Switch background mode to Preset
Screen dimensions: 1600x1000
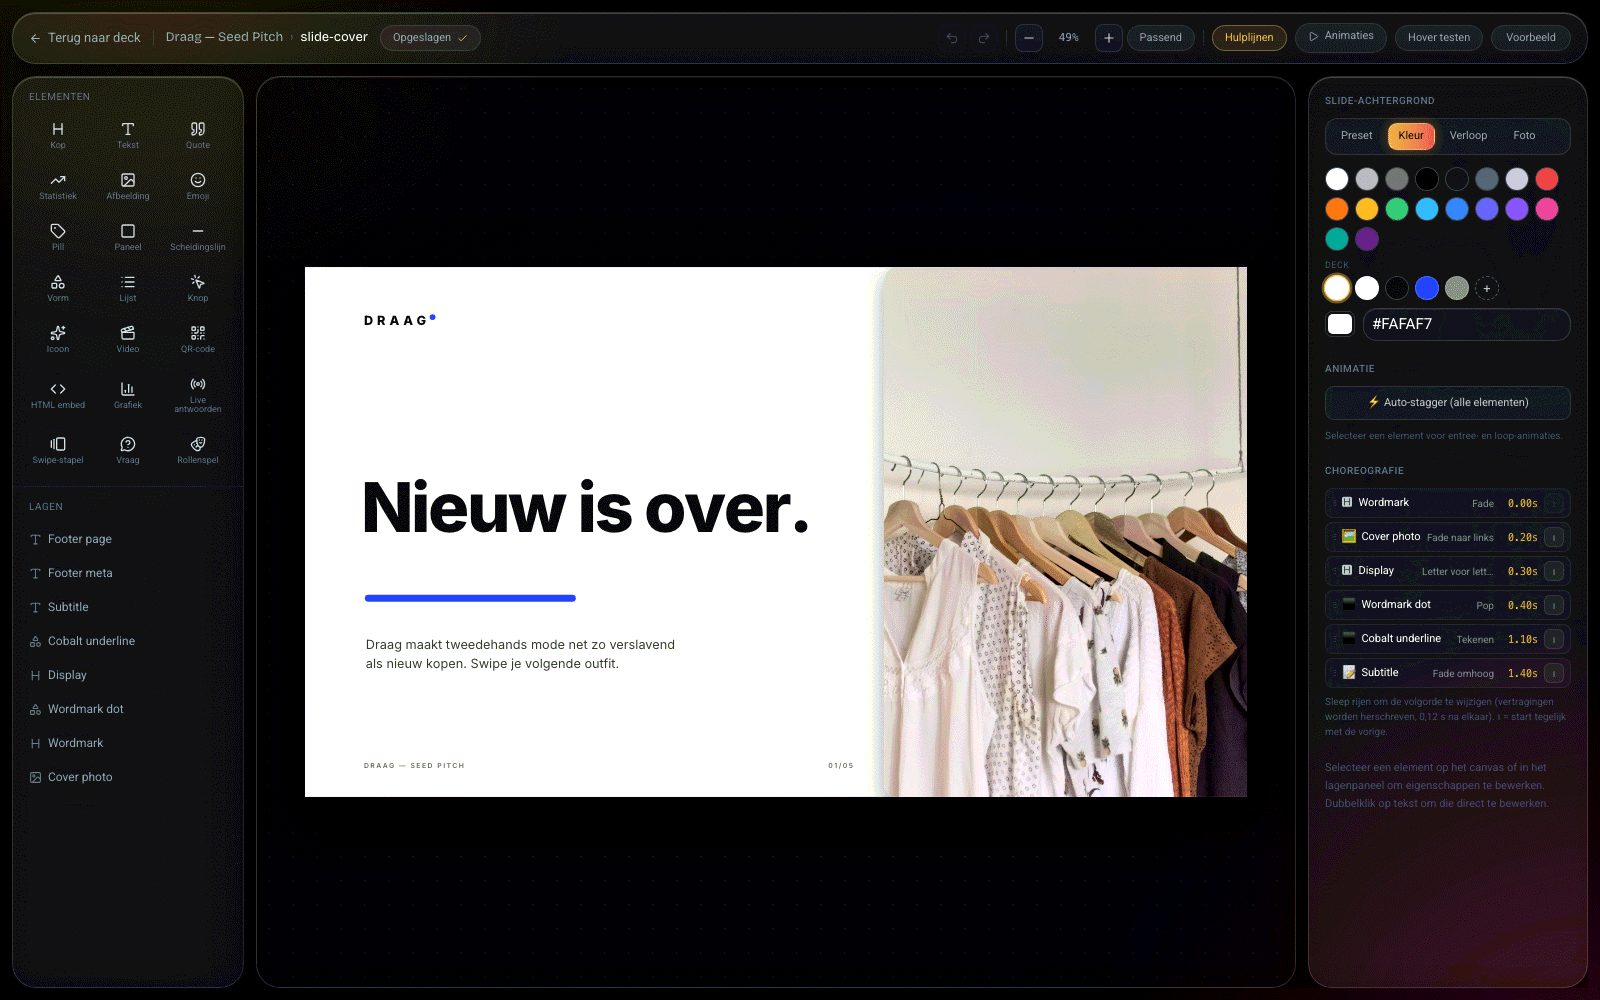point(1357,136)
